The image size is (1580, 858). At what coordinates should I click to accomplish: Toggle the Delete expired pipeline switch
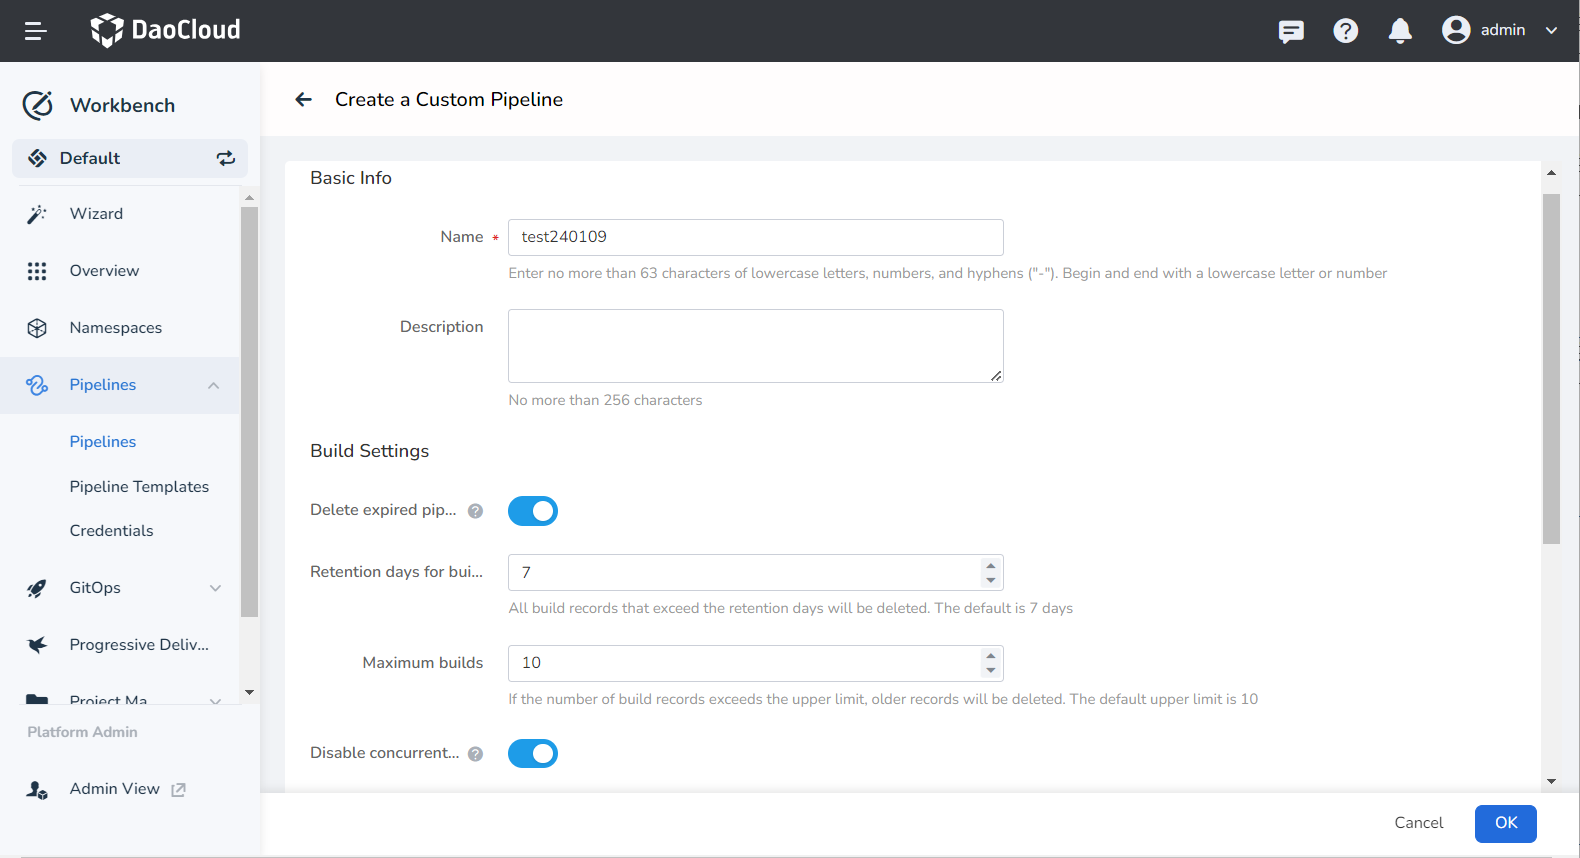533,511
